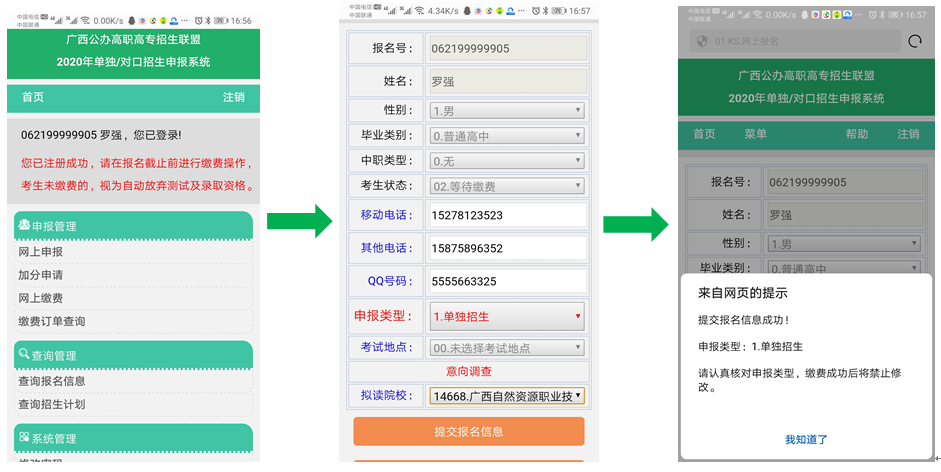Tap Bluetooth icon on middle form screen
The width and height of the screenshot is (941, 472).
(545, 11)
